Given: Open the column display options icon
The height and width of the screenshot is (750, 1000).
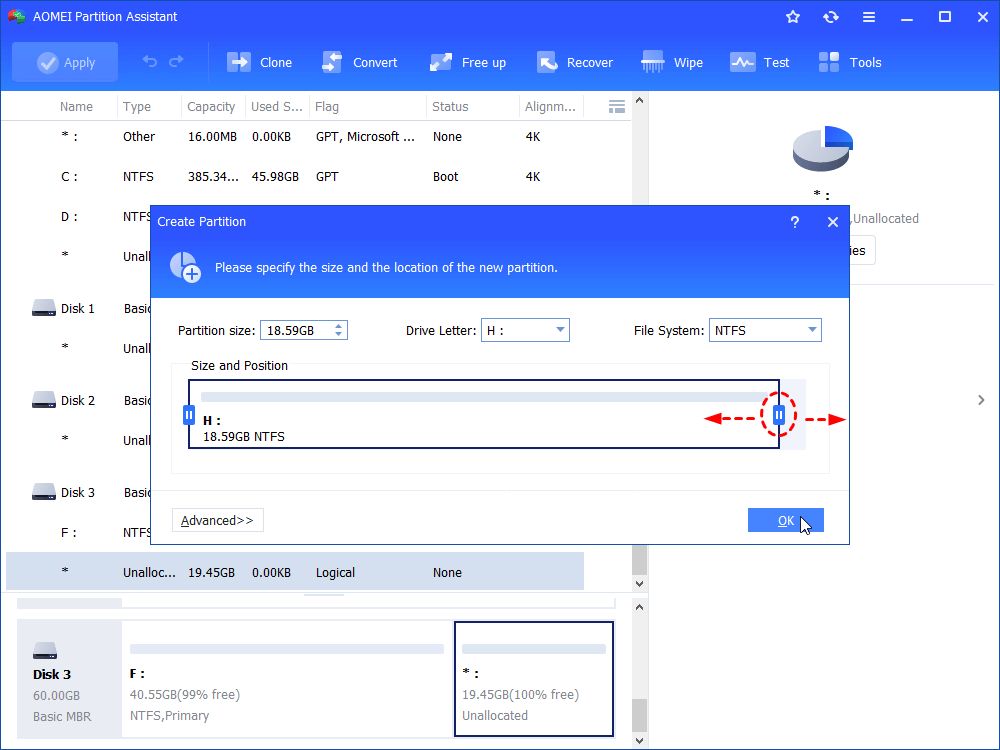Looking at the screenshot, I should (x=617, y=106).
